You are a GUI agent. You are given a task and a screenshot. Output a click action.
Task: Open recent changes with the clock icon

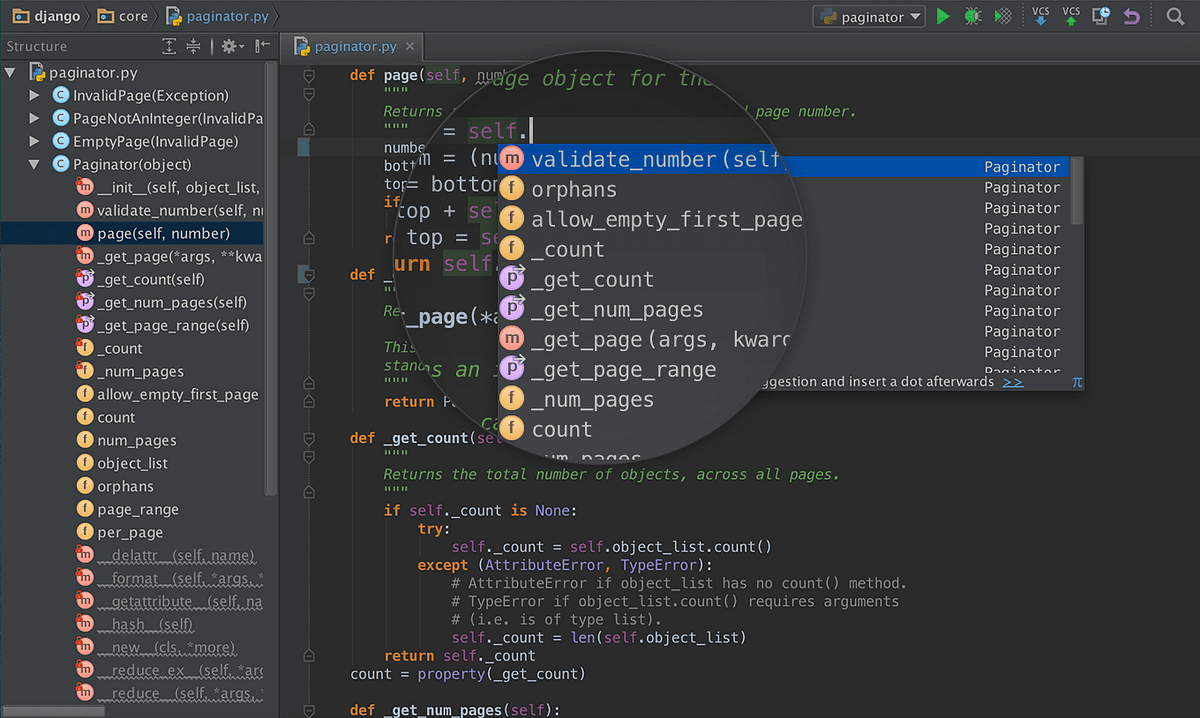tap(1103, 15)
